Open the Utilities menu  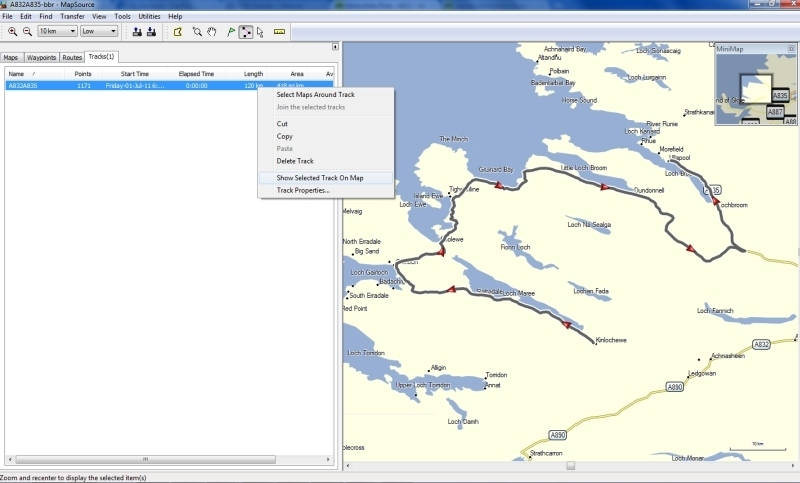pos(149,17)
